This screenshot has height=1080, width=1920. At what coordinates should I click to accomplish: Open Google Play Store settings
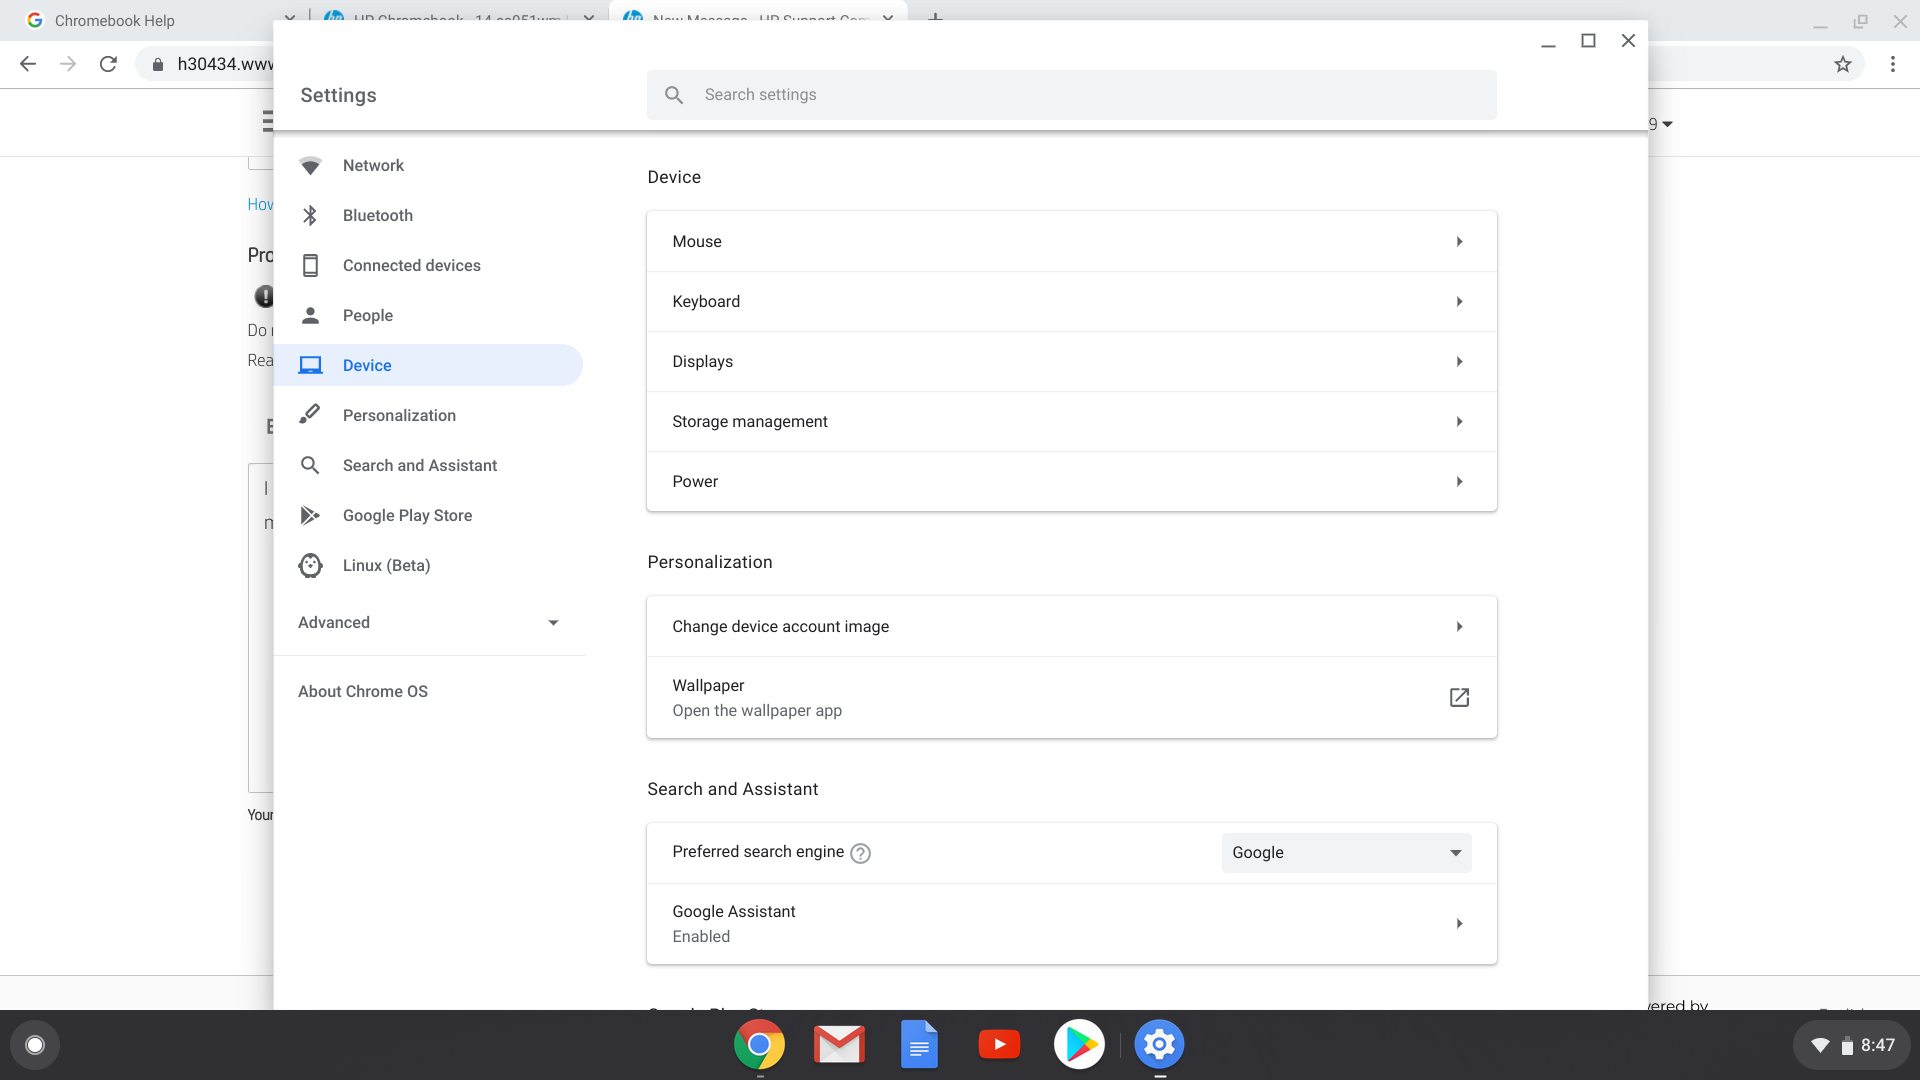[407, 515]
